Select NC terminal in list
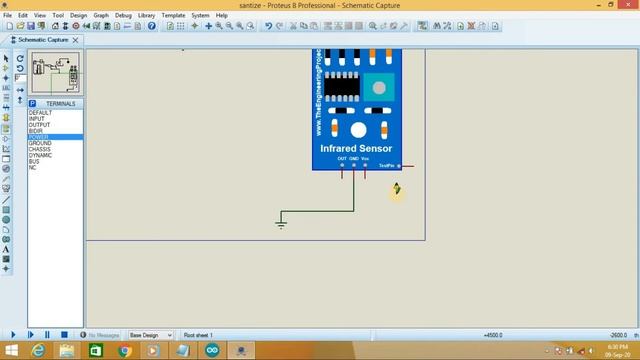This screenshot has width=640, height=360. click(x=56, y=168)
